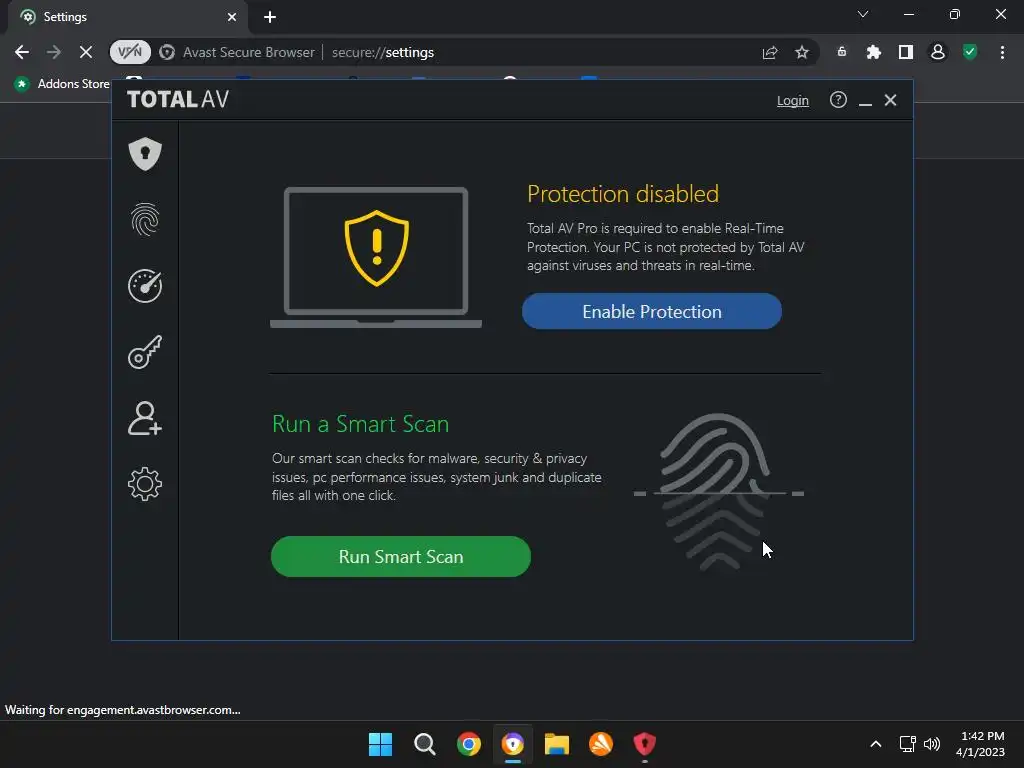Open the TotalAV shield protection section
Screen dimensions: 1024x768
tap(145, 153)
